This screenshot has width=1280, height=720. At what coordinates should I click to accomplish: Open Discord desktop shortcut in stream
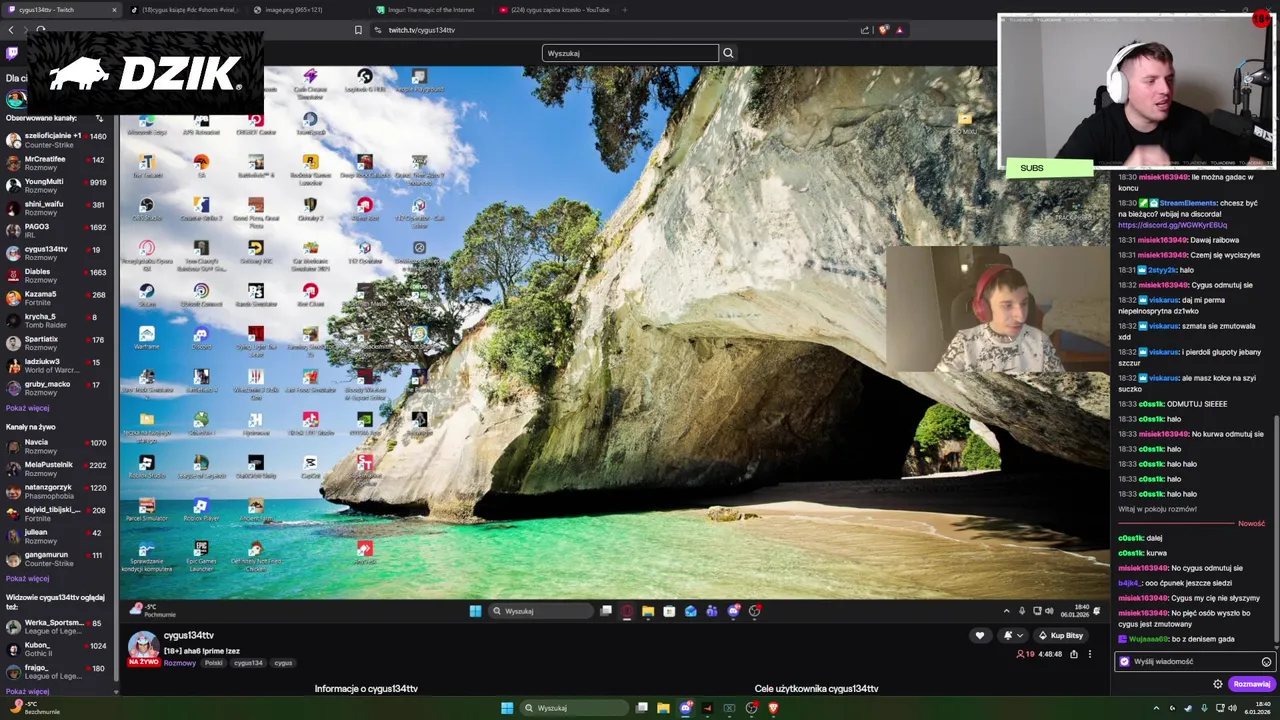[x=201, y=338]
